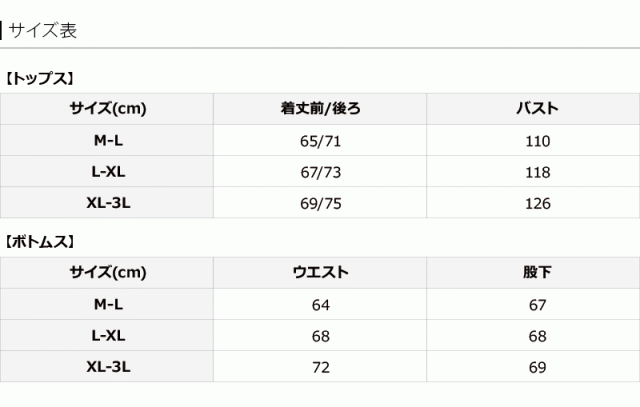The height and width of the screenshot is (407, 640).
Task: Select the ウエスト column header
Action: pos(320,272)
